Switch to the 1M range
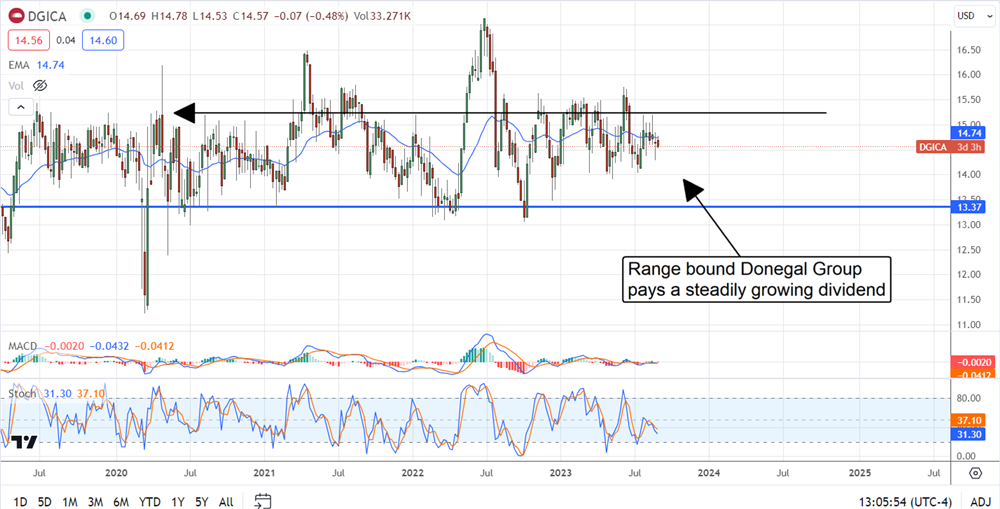Screen dimensions: 1000x509 click(x=71, y=501)
